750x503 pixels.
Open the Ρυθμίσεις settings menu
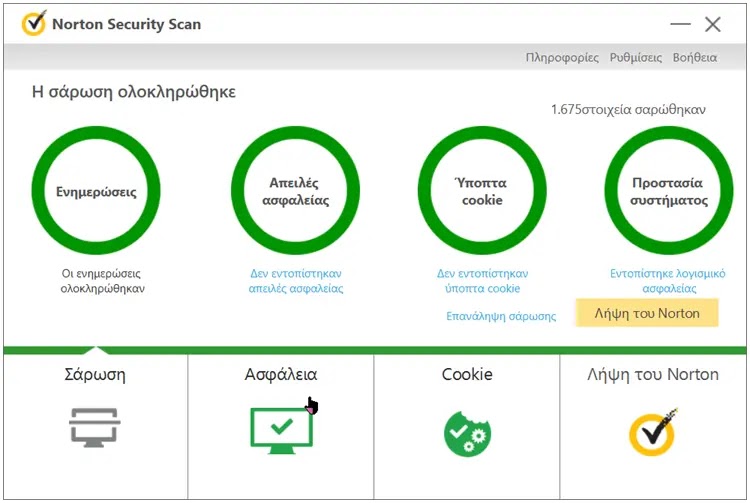point(636,57)
